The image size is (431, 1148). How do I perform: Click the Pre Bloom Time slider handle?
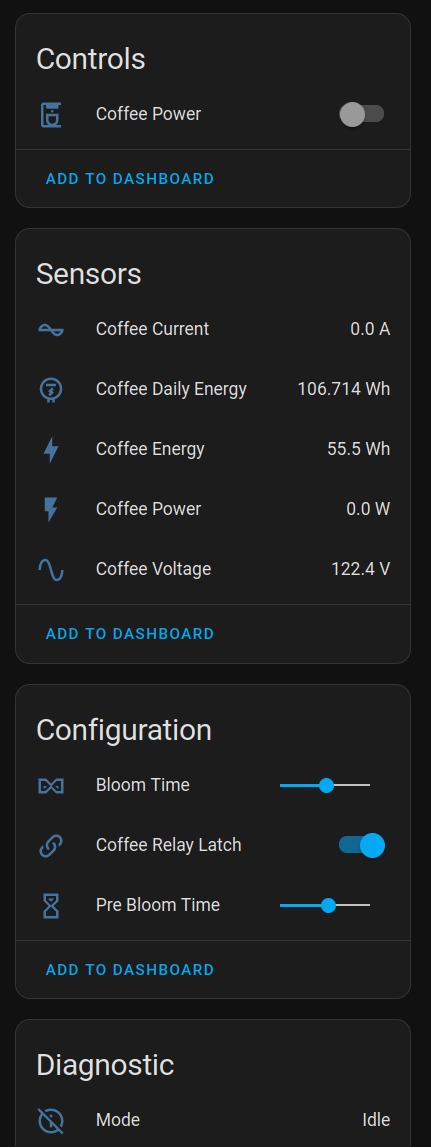pyautogui.click(x=329, y=906)
